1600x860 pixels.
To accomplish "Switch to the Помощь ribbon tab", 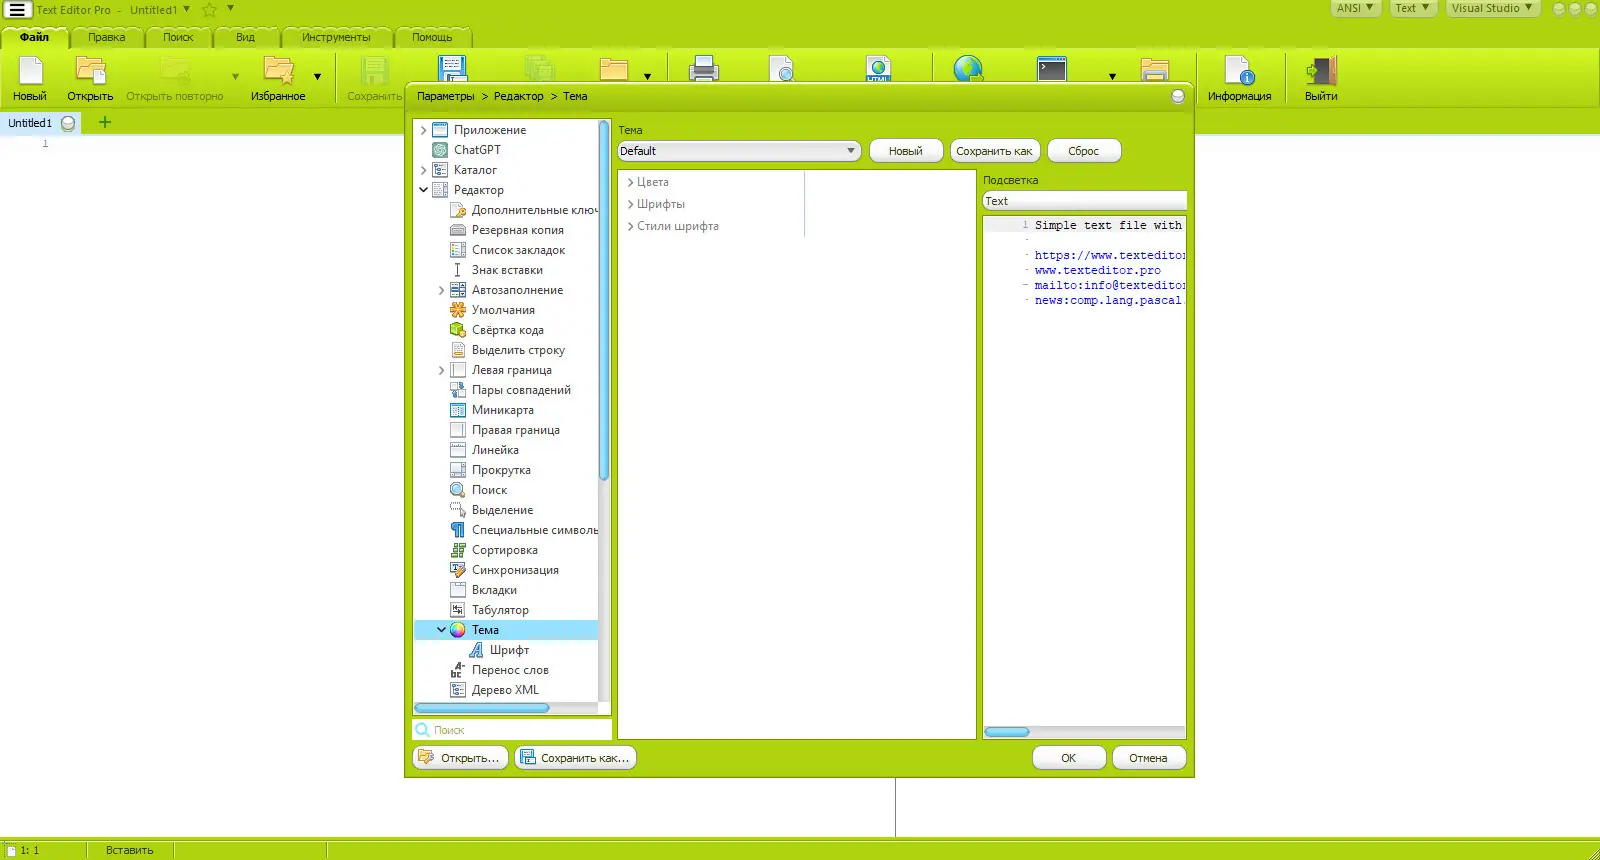I will (432, 38).
